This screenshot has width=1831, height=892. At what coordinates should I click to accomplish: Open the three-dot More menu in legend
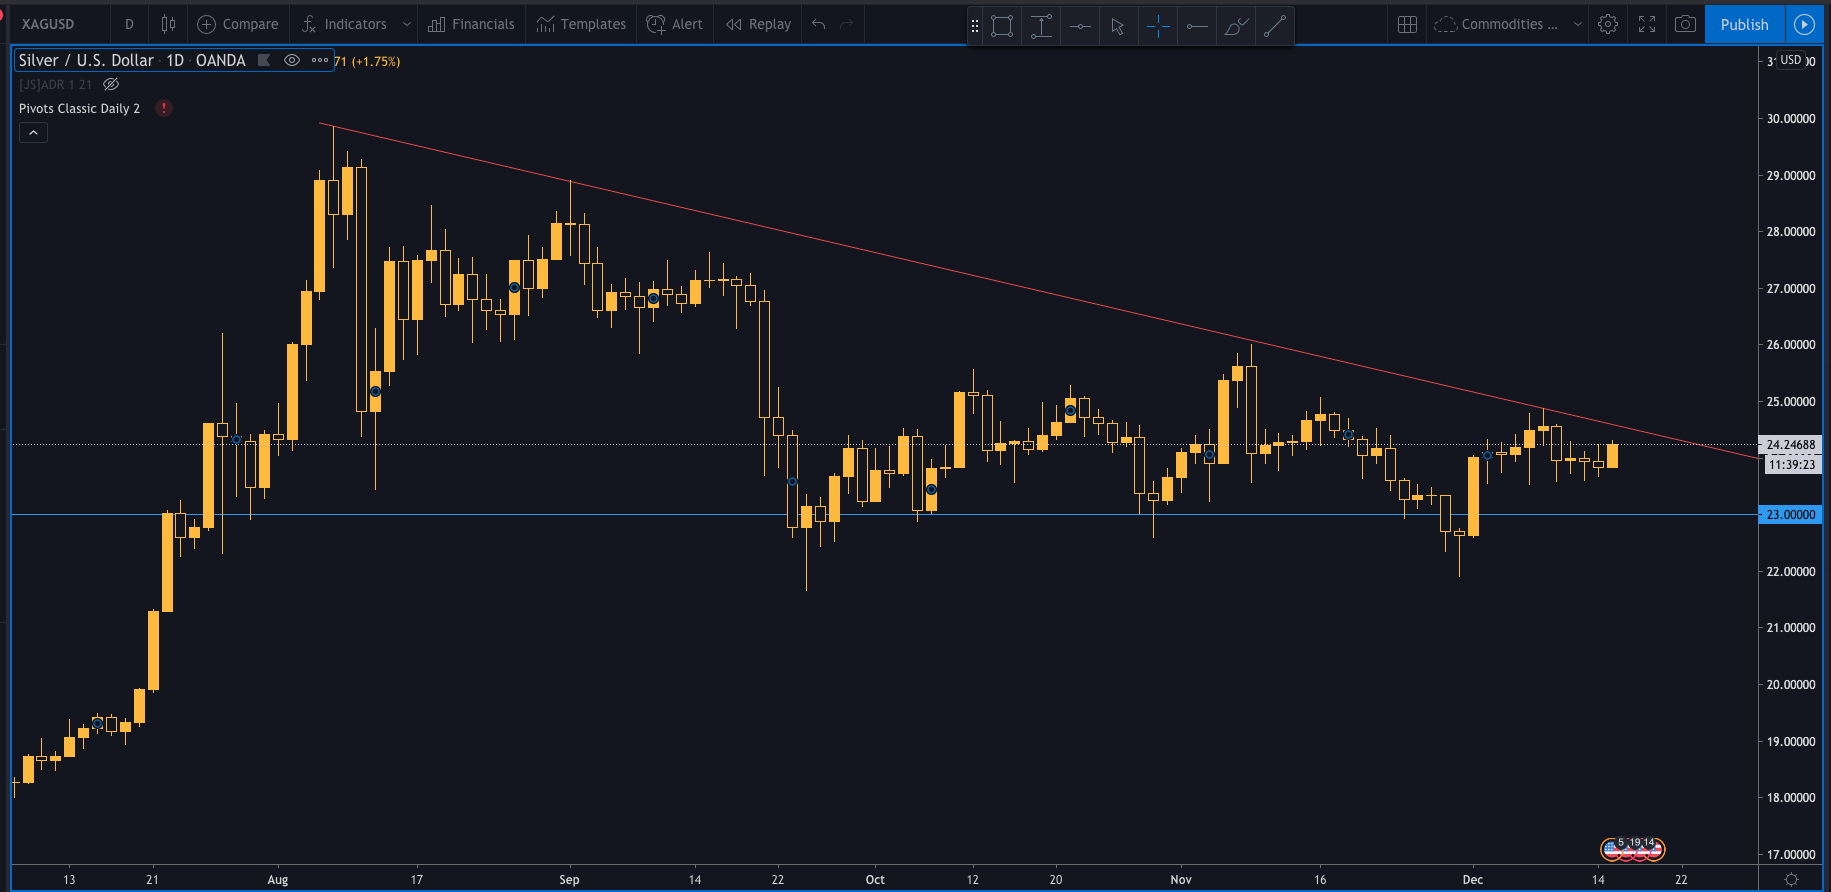320,60
